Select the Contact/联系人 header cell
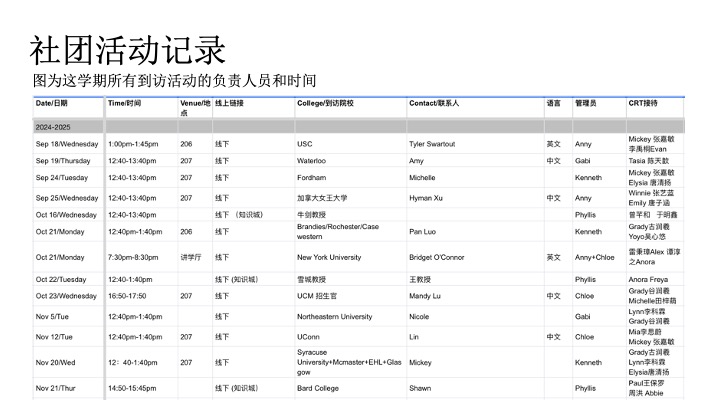This screenshot has width=720, height=405. (x=434, y=103)
